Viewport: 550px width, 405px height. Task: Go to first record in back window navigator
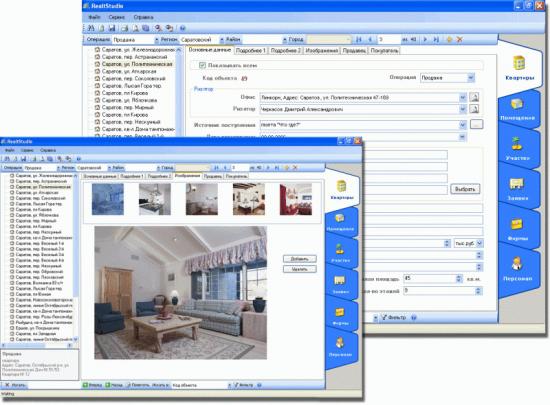[x=358, y=40]
